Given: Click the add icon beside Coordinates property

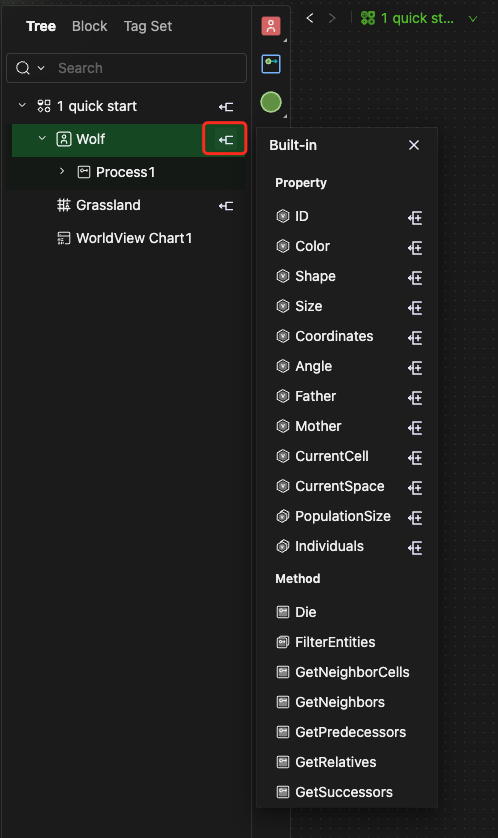Looking at the screenshot, I should pyautogui.click(x=415, y=337).
